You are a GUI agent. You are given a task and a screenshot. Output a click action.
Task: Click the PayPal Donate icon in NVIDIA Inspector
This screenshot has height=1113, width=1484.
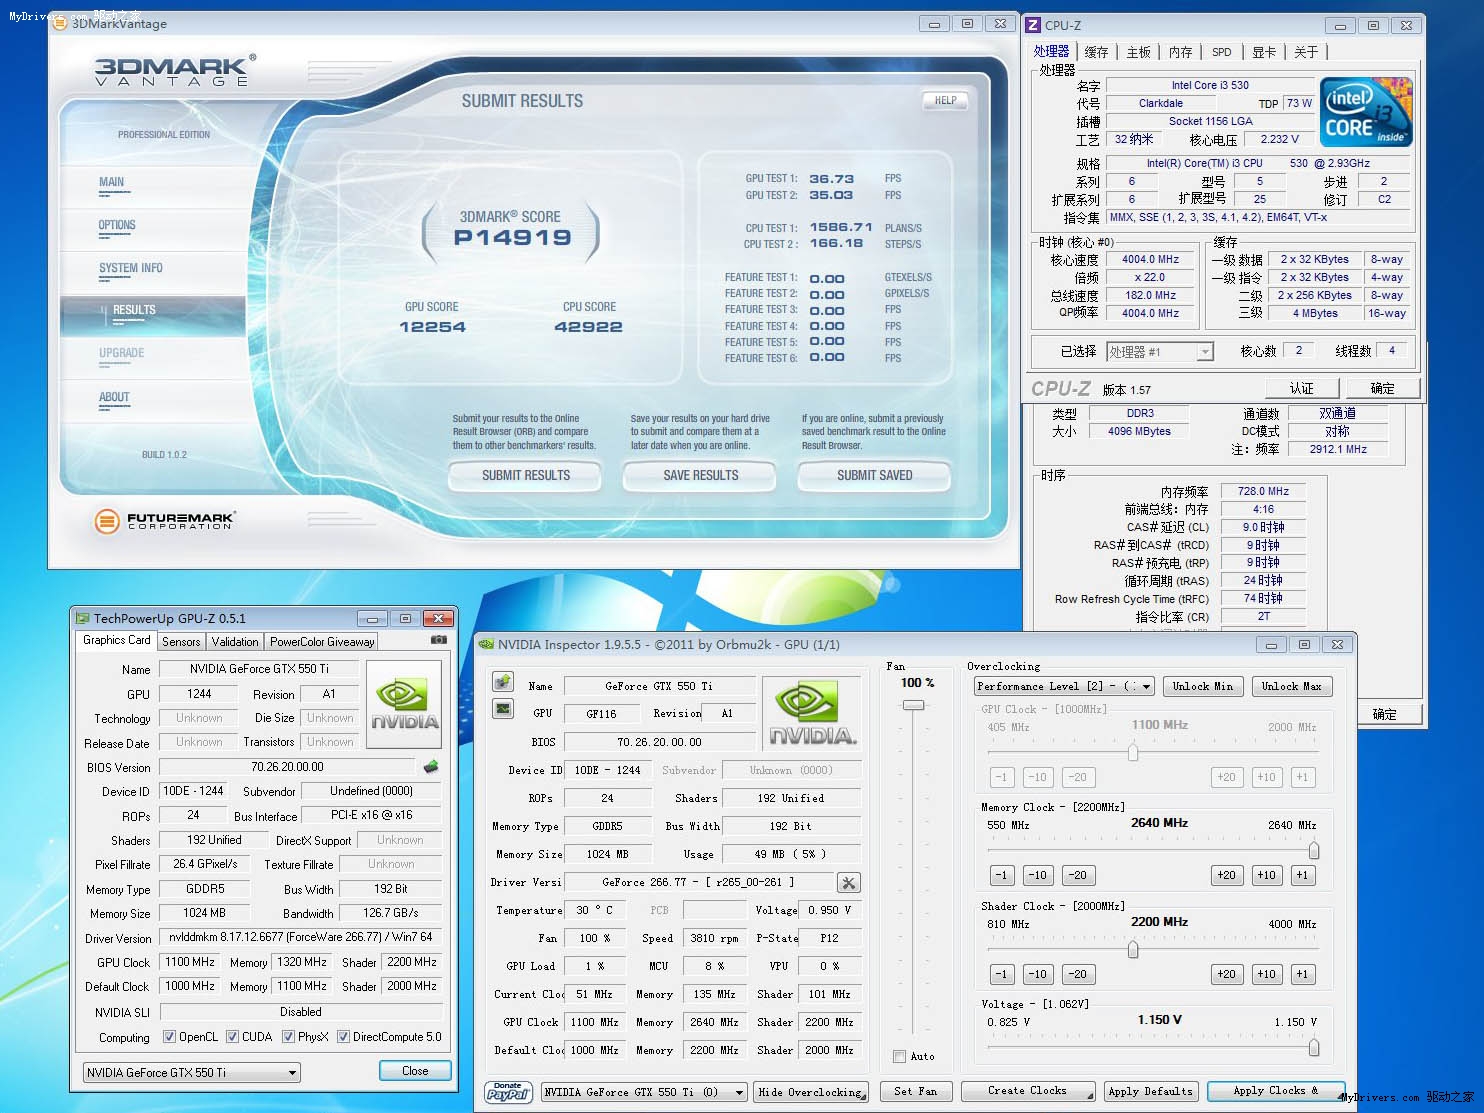[508, 1092]
